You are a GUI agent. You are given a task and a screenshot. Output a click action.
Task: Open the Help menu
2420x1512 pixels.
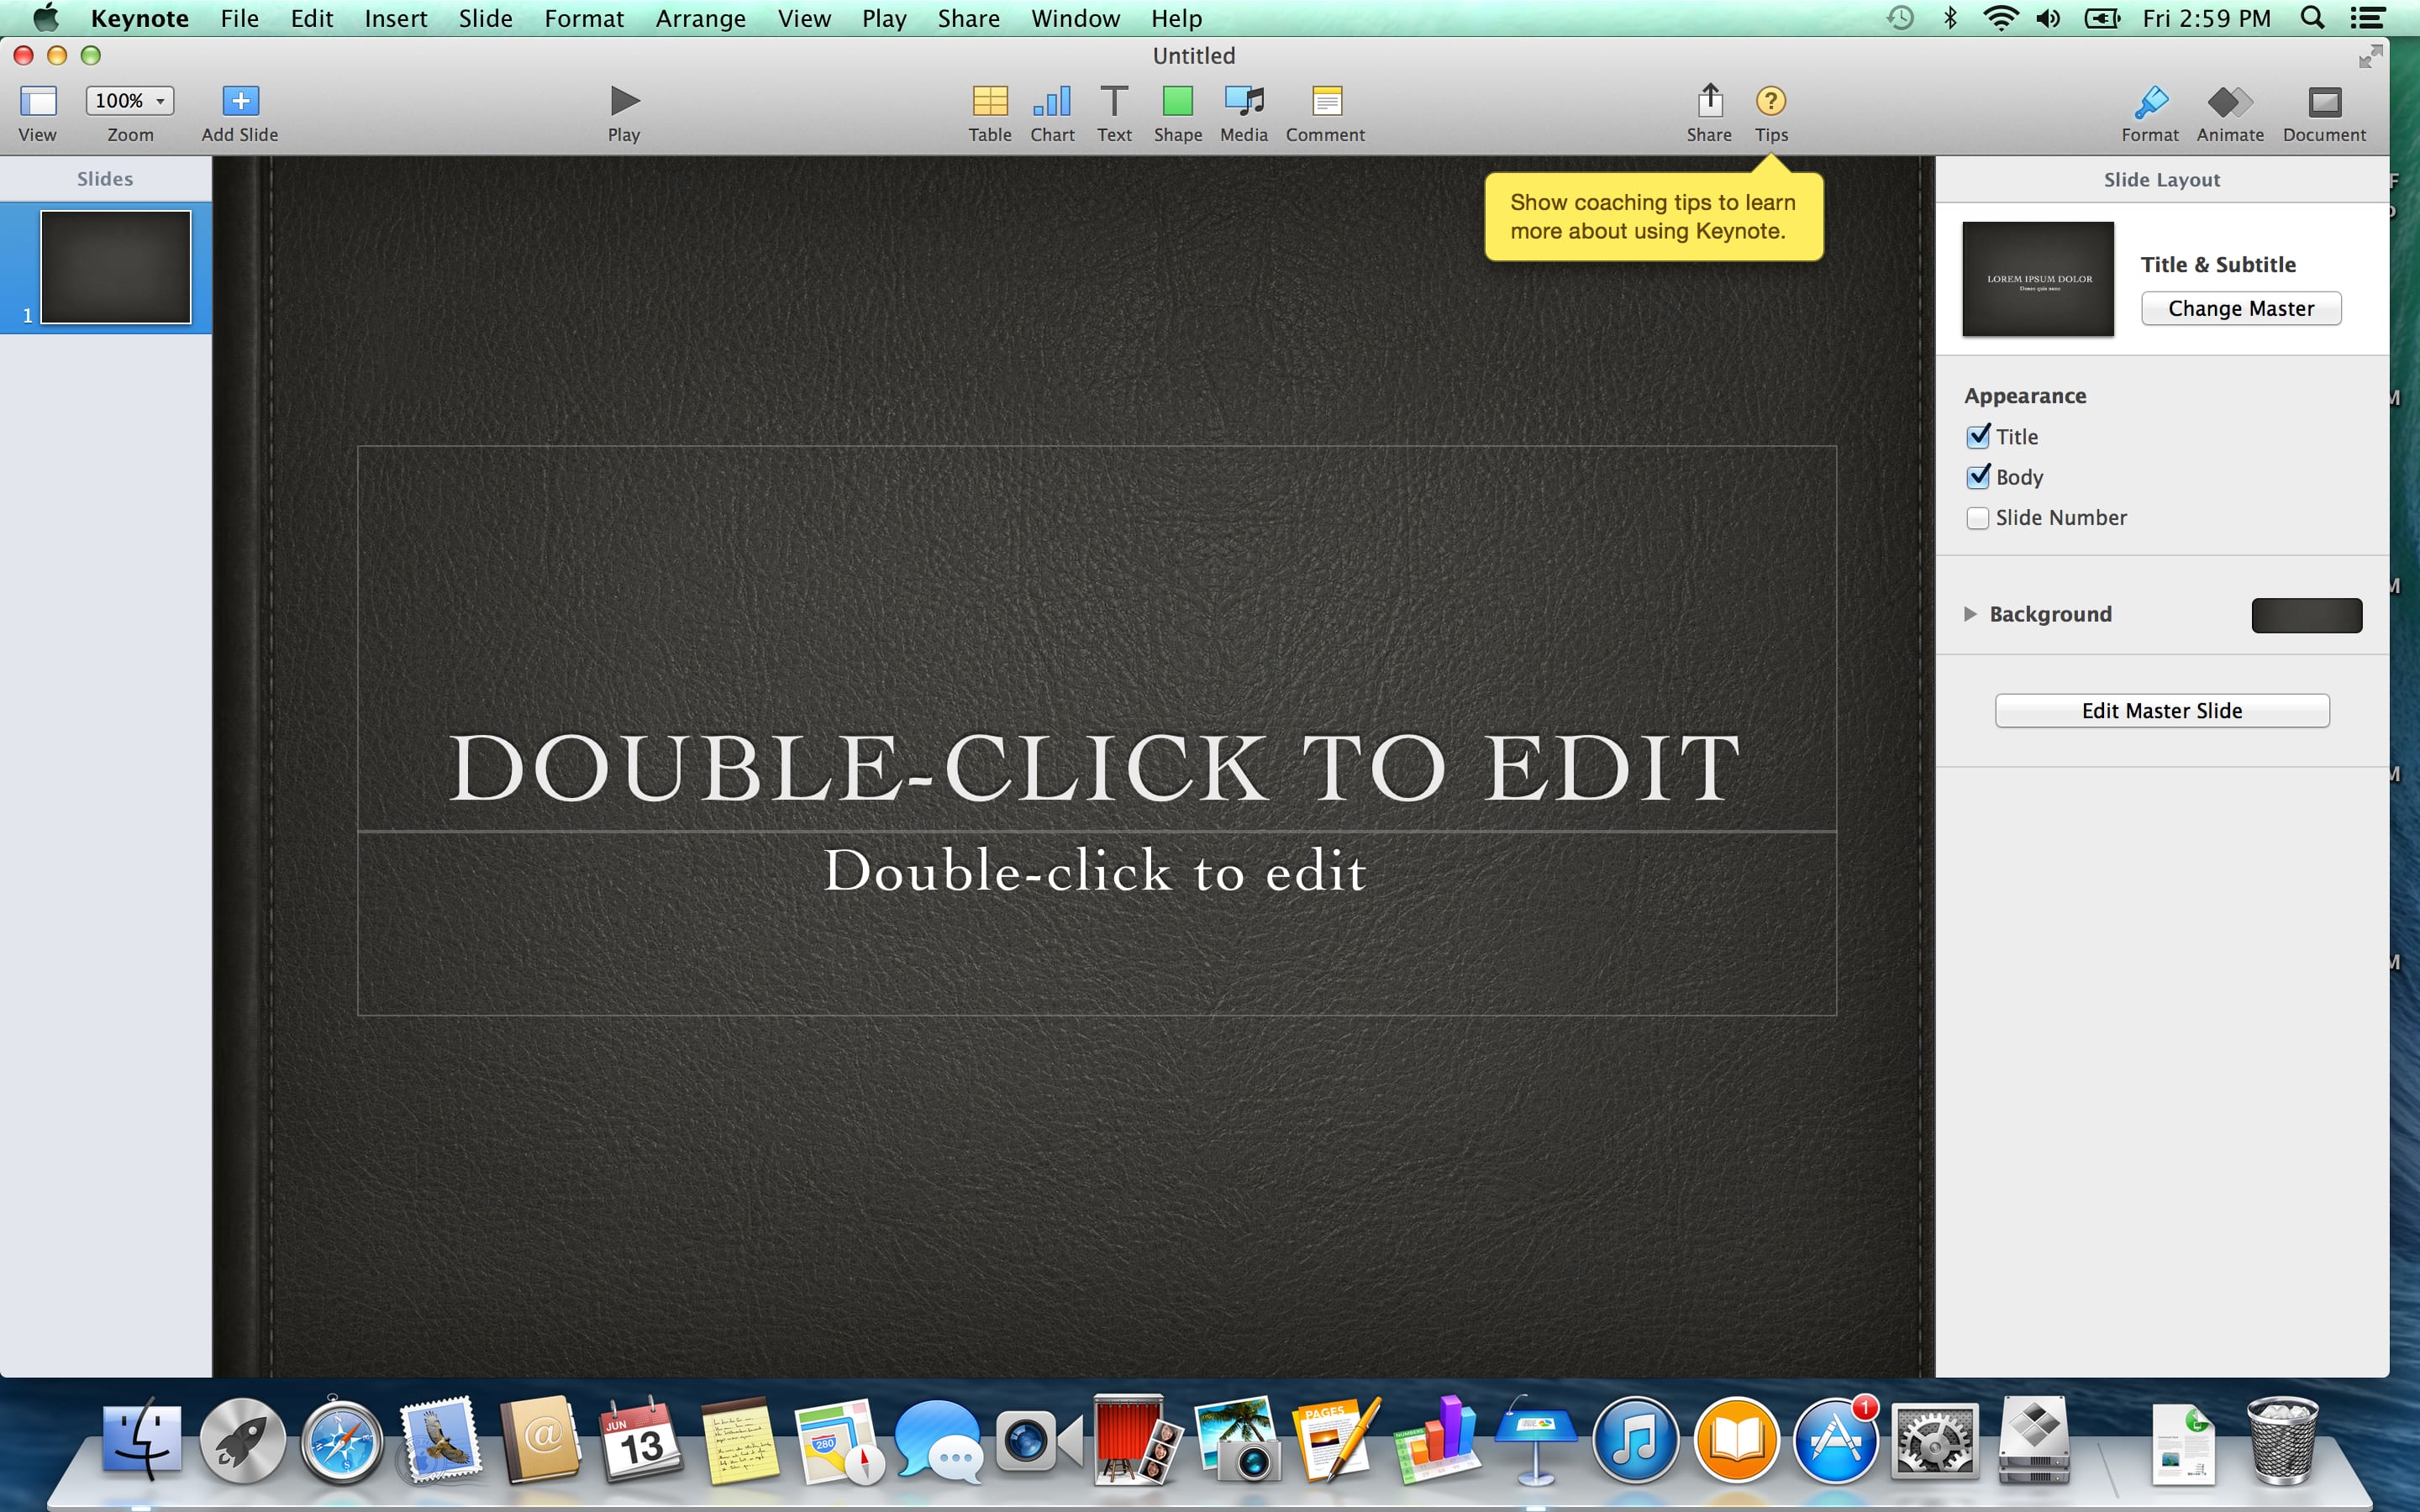pyautogui.click(x=1176, y=18)
